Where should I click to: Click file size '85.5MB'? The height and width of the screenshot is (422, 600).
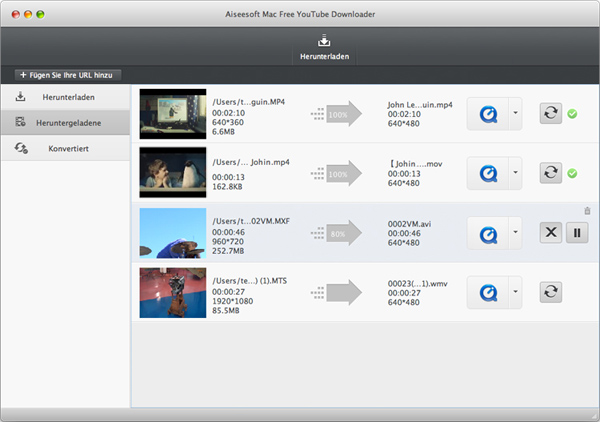(226, 311)
